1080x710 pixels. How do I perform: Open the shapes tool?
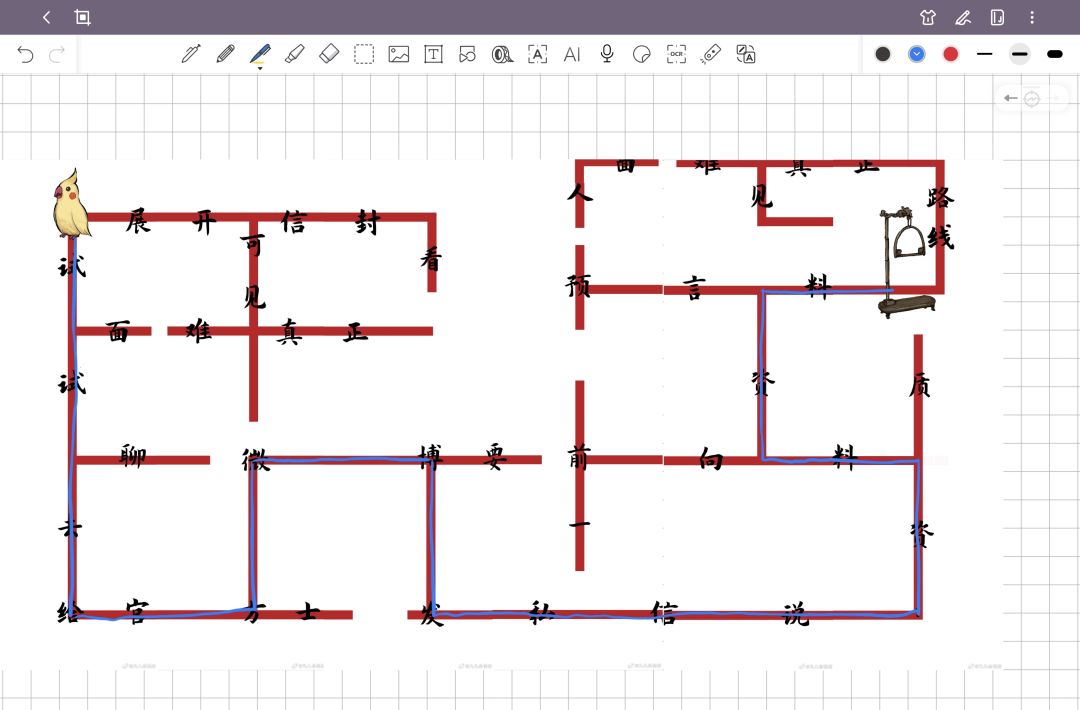point(467,54)
